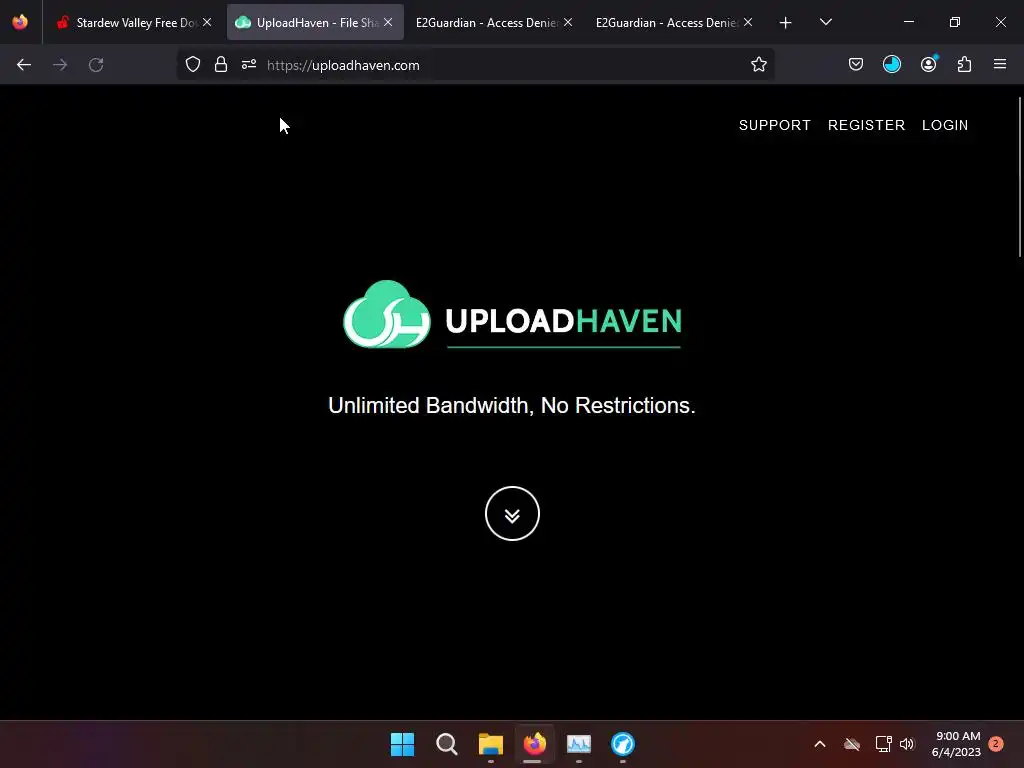Open site permissions icon in address bar

coord(249,64)
